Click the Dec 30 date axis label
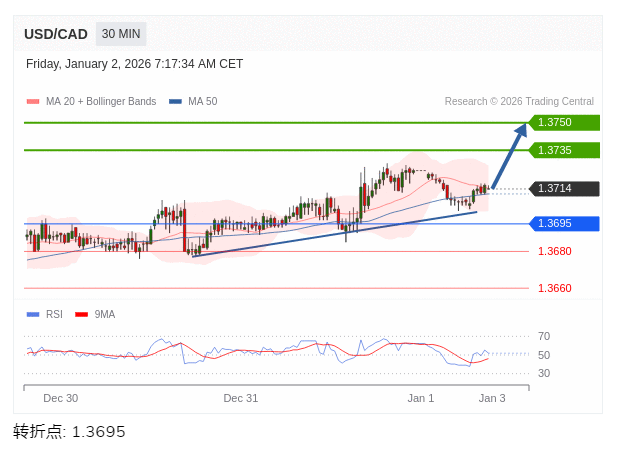 tap(60, 398)
